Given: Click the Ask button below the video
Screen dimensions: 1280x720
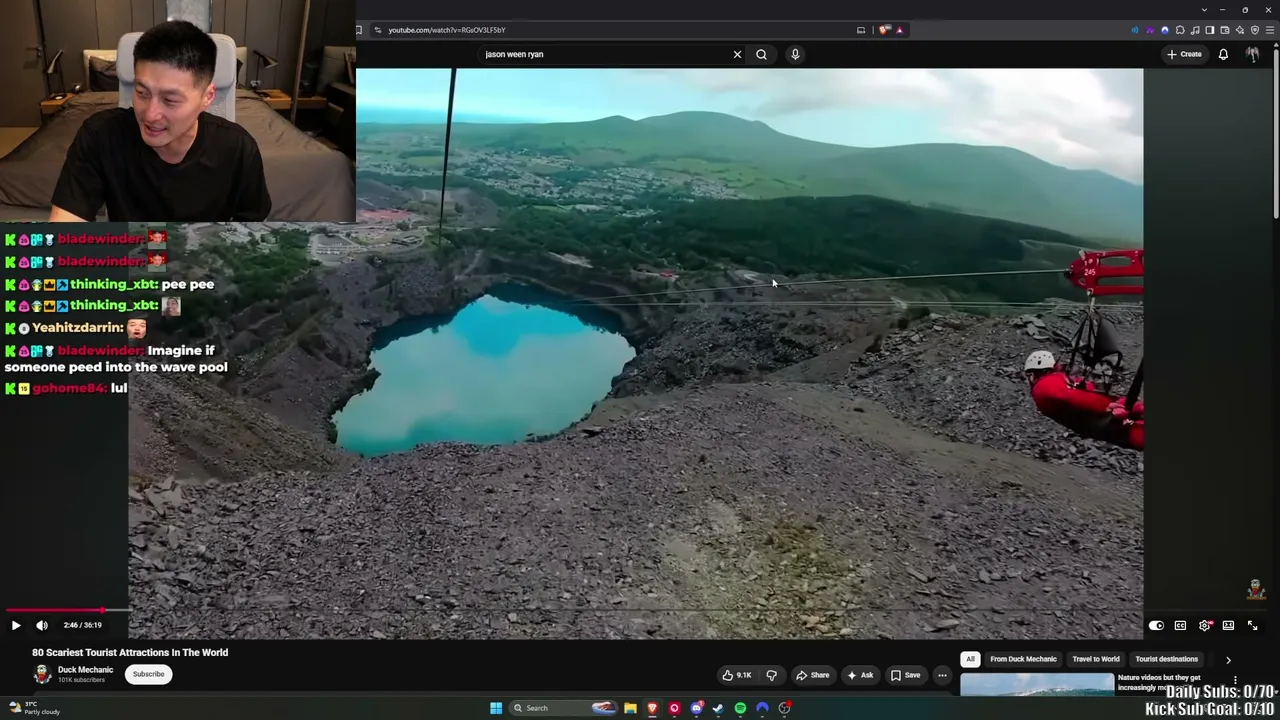Looking at the screenshot, I should click(860, 675).
